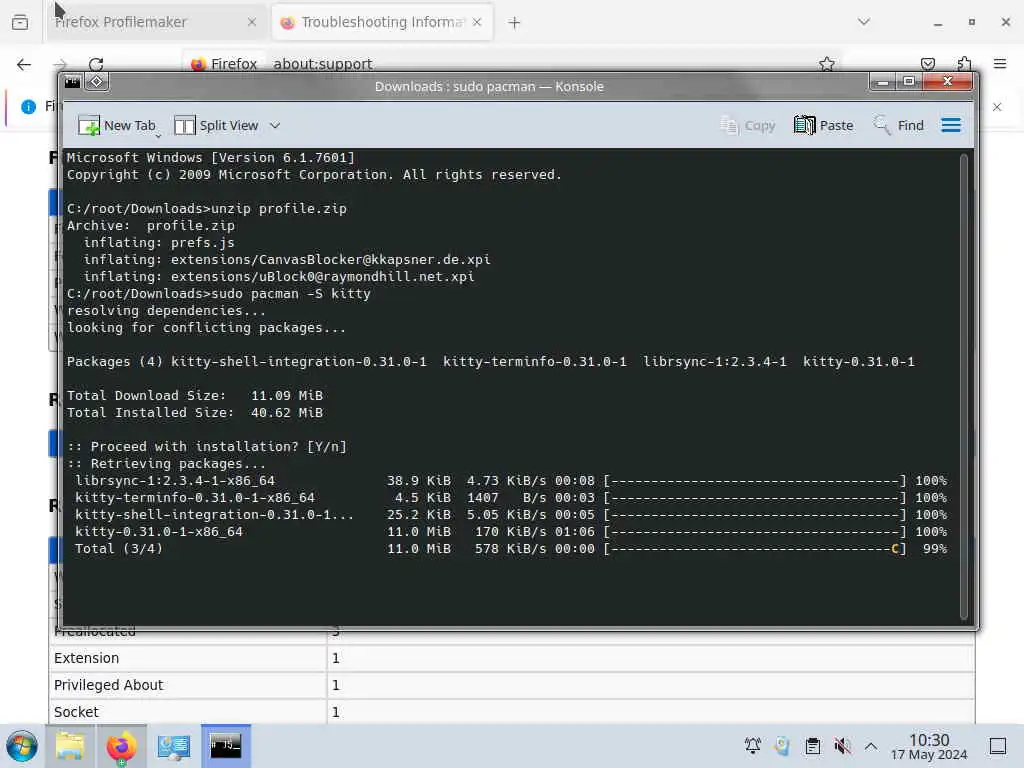Screen dimensions: 1024x768
Task: Reload the about:support page
Action: (96, 64)
